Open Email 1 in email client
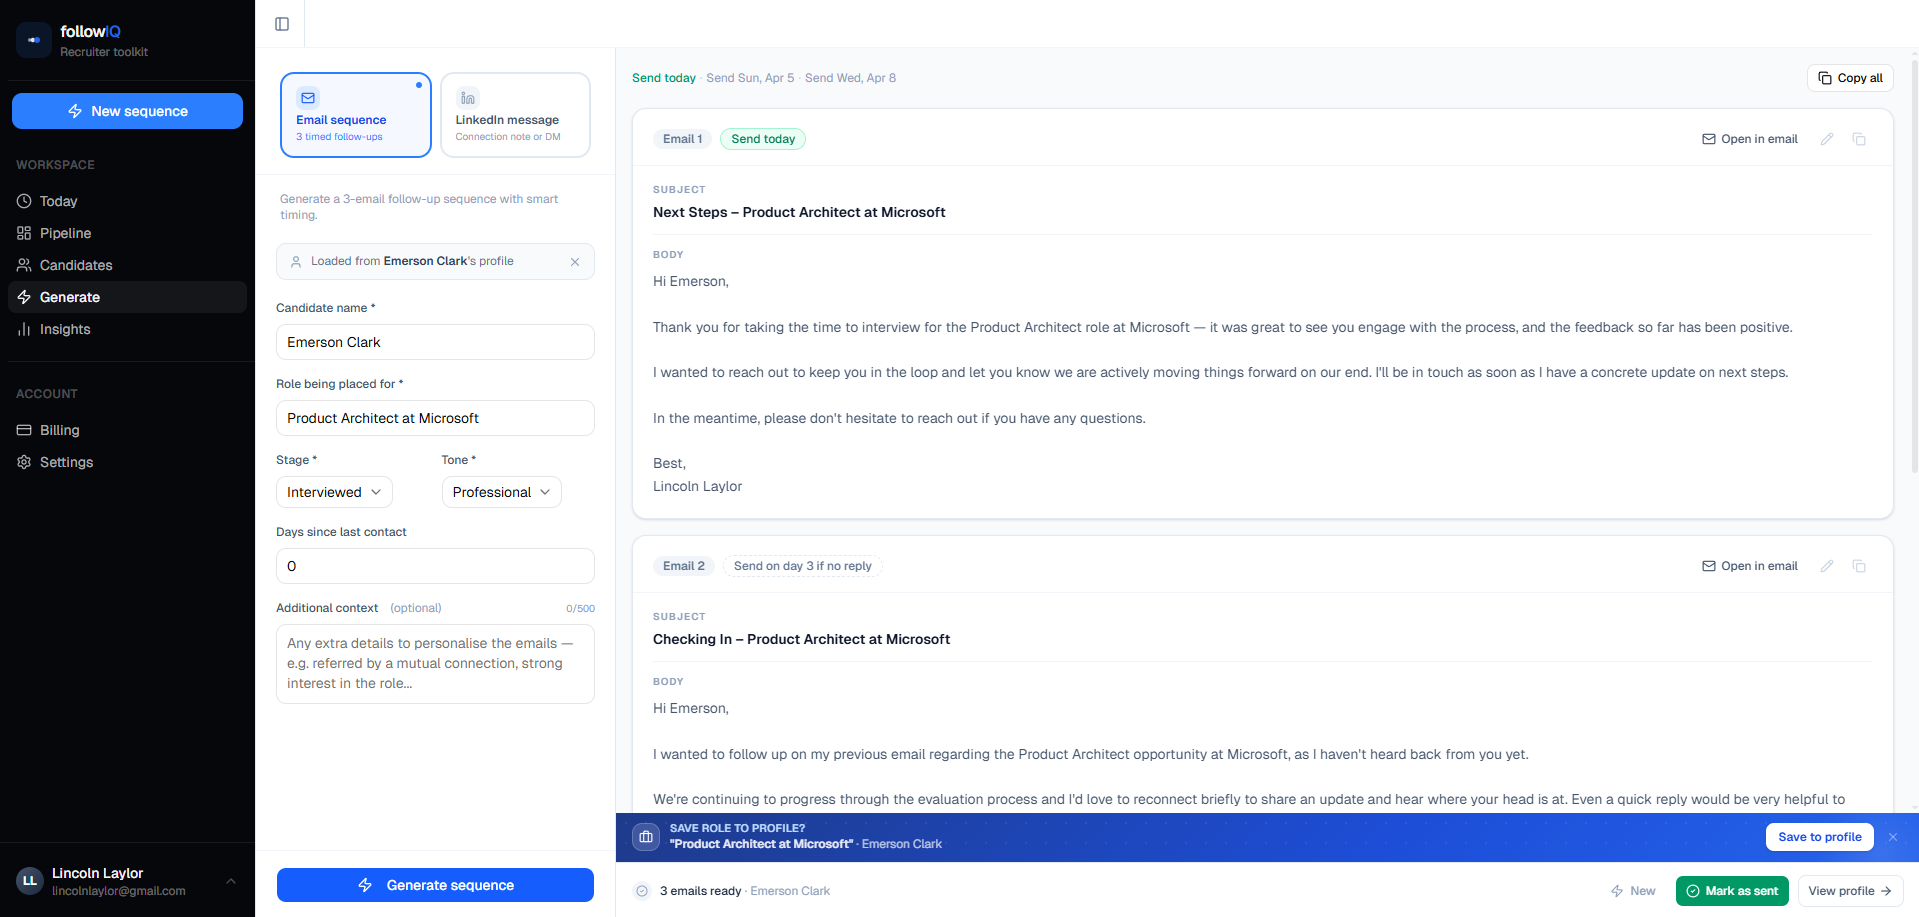Screen dimensions: 1919x917 point(1750,139)
